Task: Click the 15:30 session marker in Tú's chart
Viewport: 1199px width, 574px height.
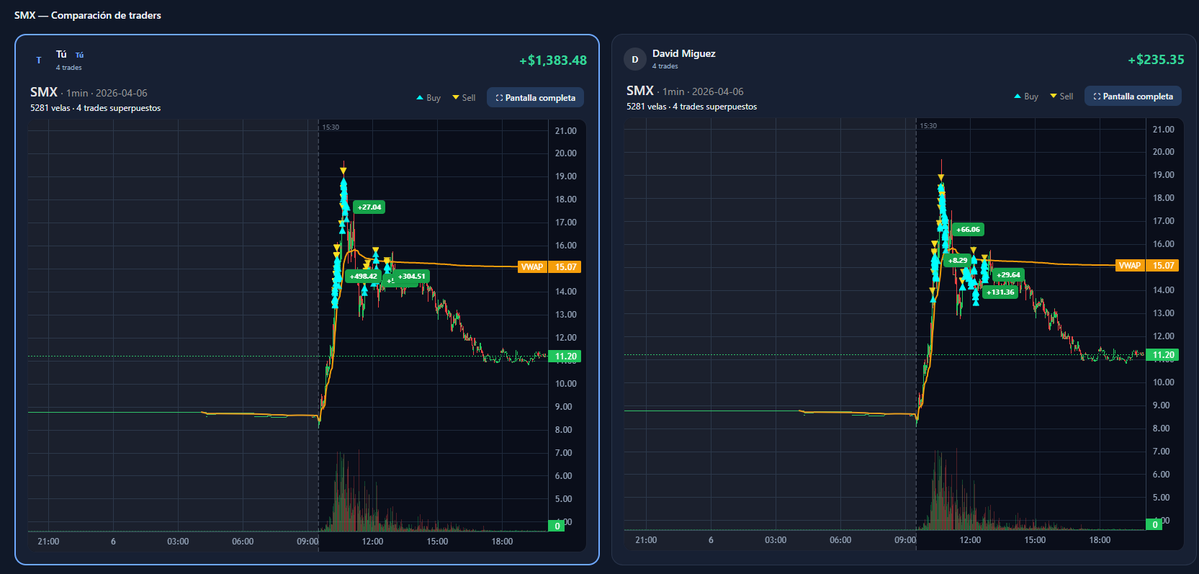Action: click(x=330, y=127)
